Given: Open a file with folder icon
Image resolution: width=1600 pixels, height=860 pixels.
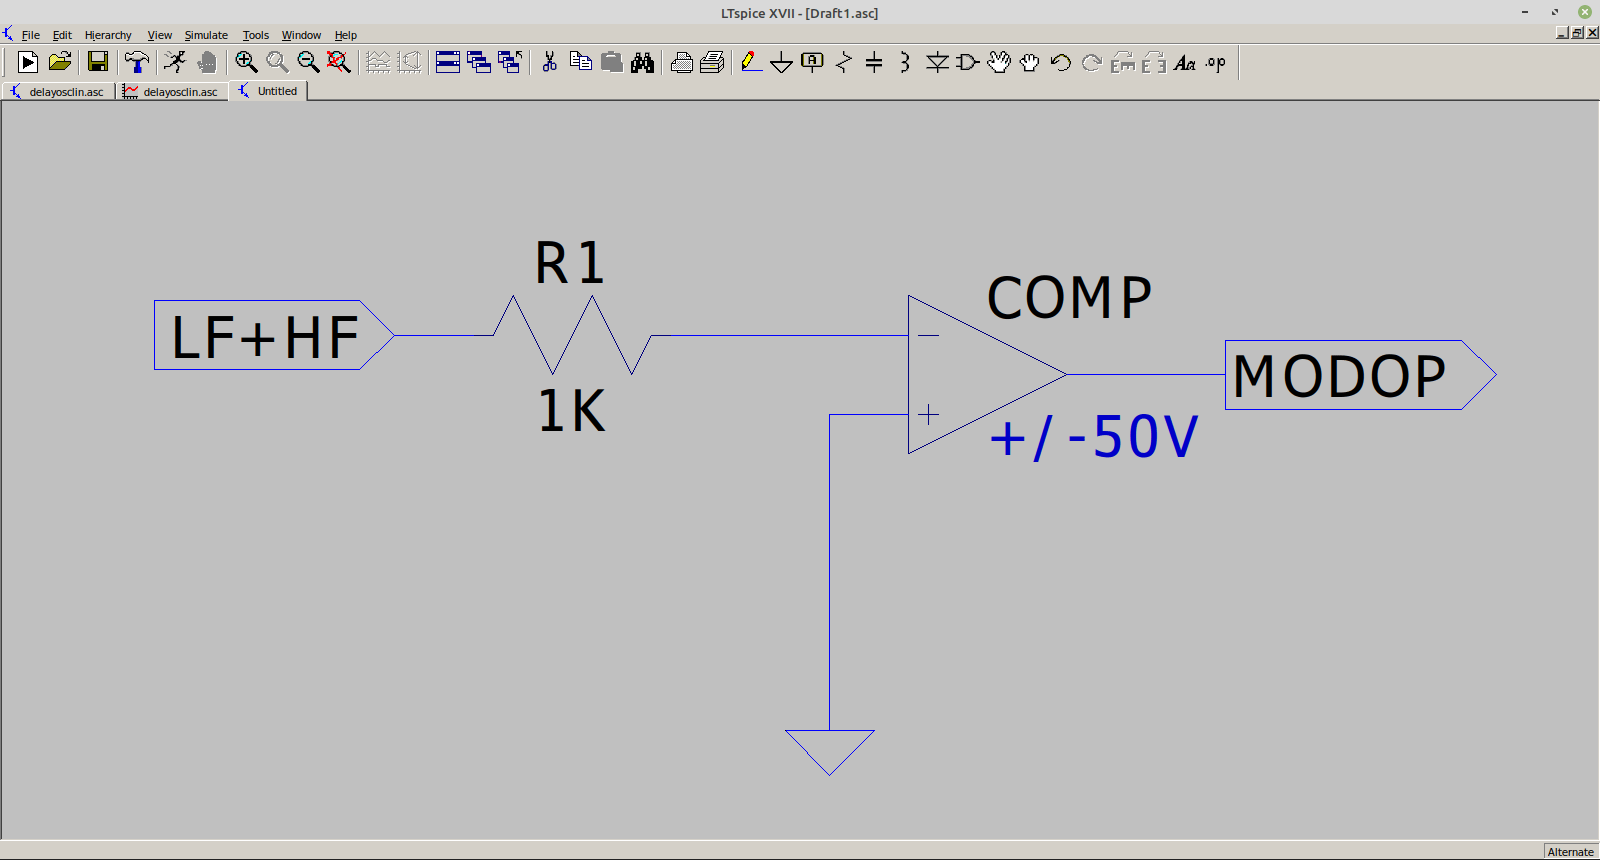Looking at the screenshot, I should point(60,62).
